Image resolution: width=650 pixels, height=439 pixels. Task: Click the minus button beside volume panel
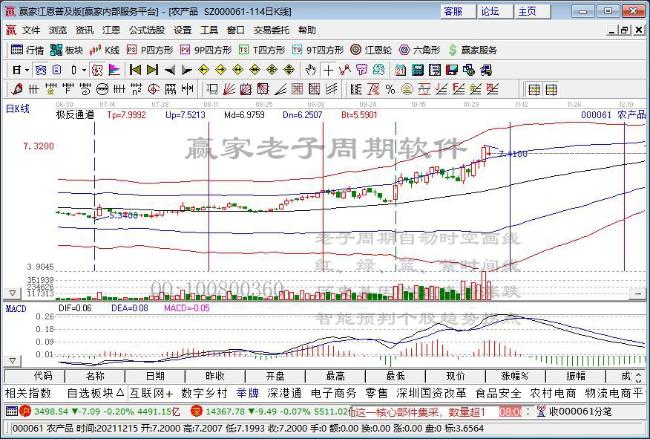(637, 293)
